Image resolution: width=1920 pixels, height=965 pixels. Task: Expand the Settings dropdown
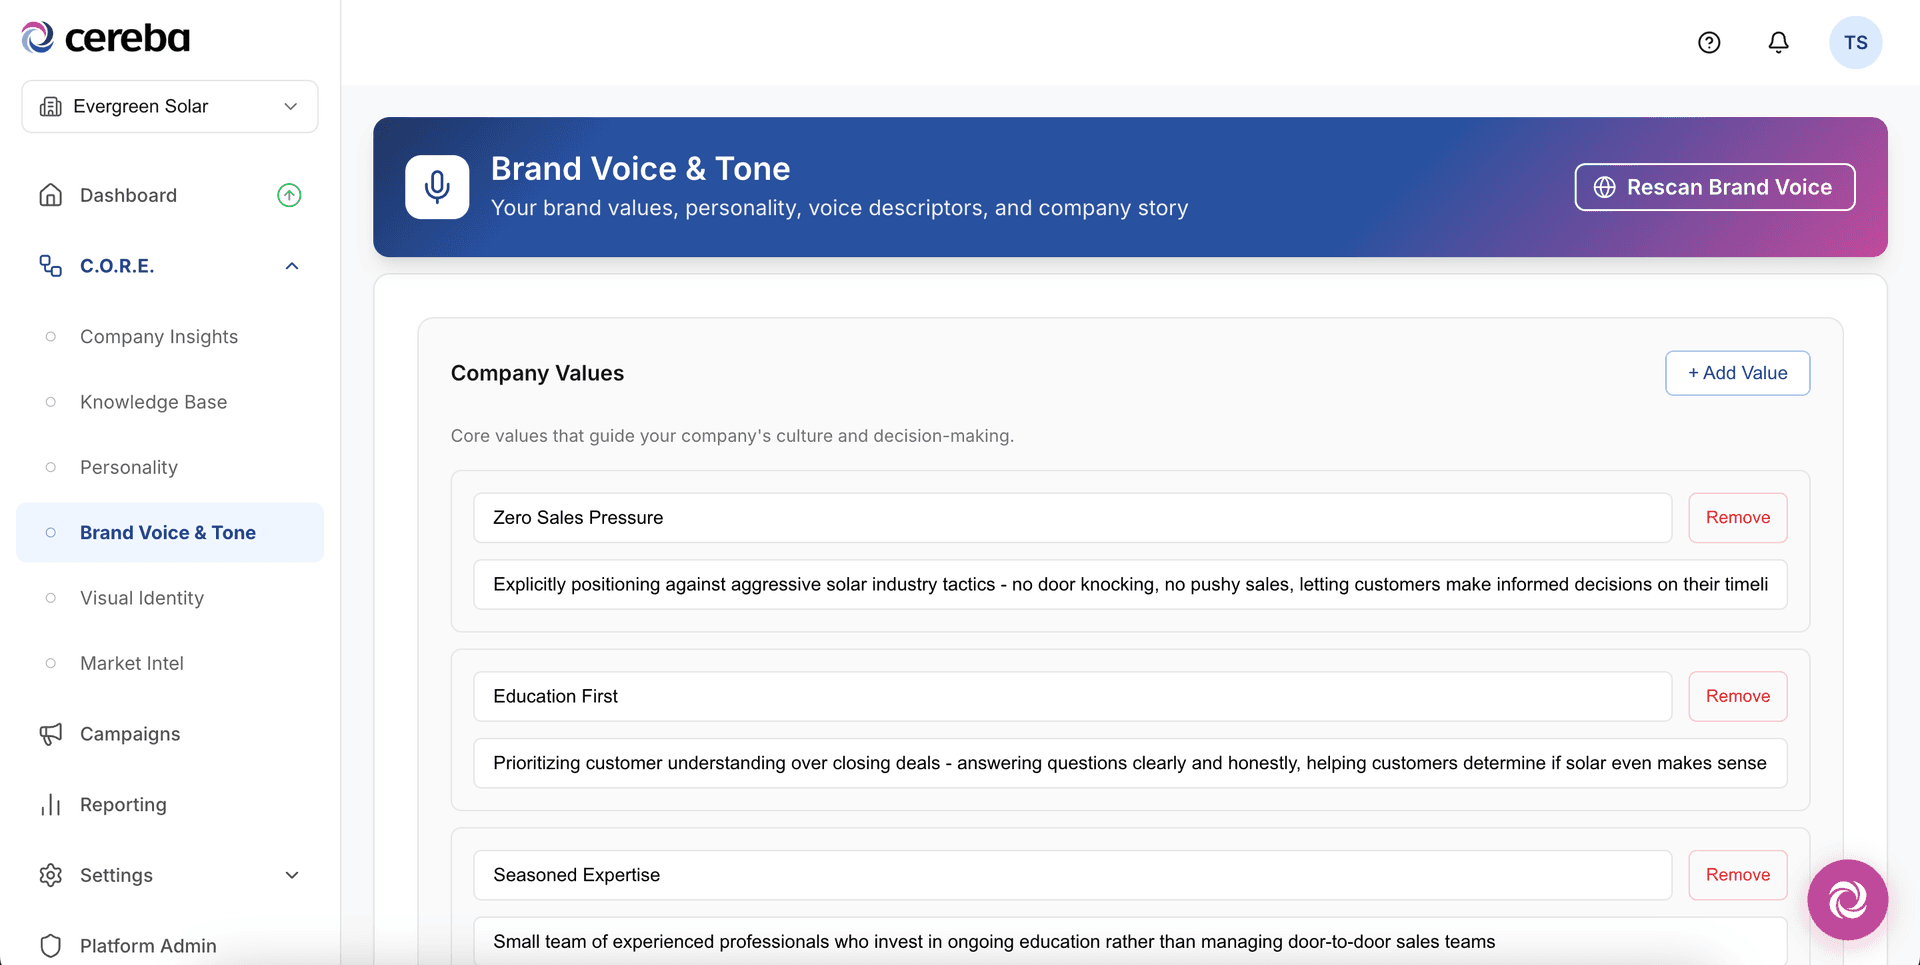point(291,875)
